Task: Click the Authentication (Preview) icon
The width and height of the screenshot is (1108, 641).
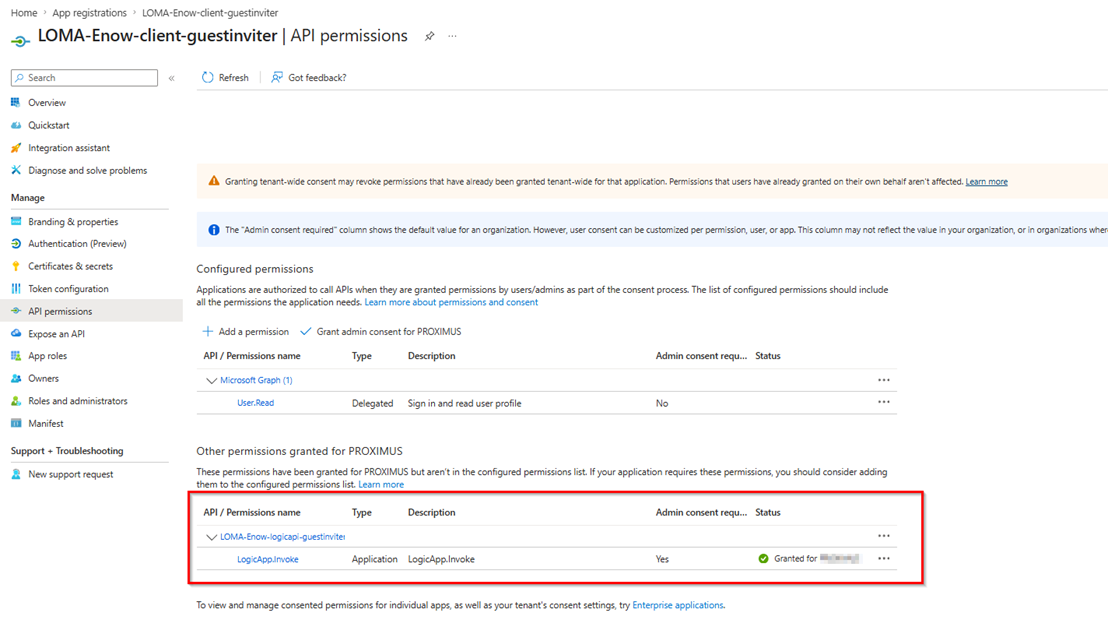Action: click(16, 244)
